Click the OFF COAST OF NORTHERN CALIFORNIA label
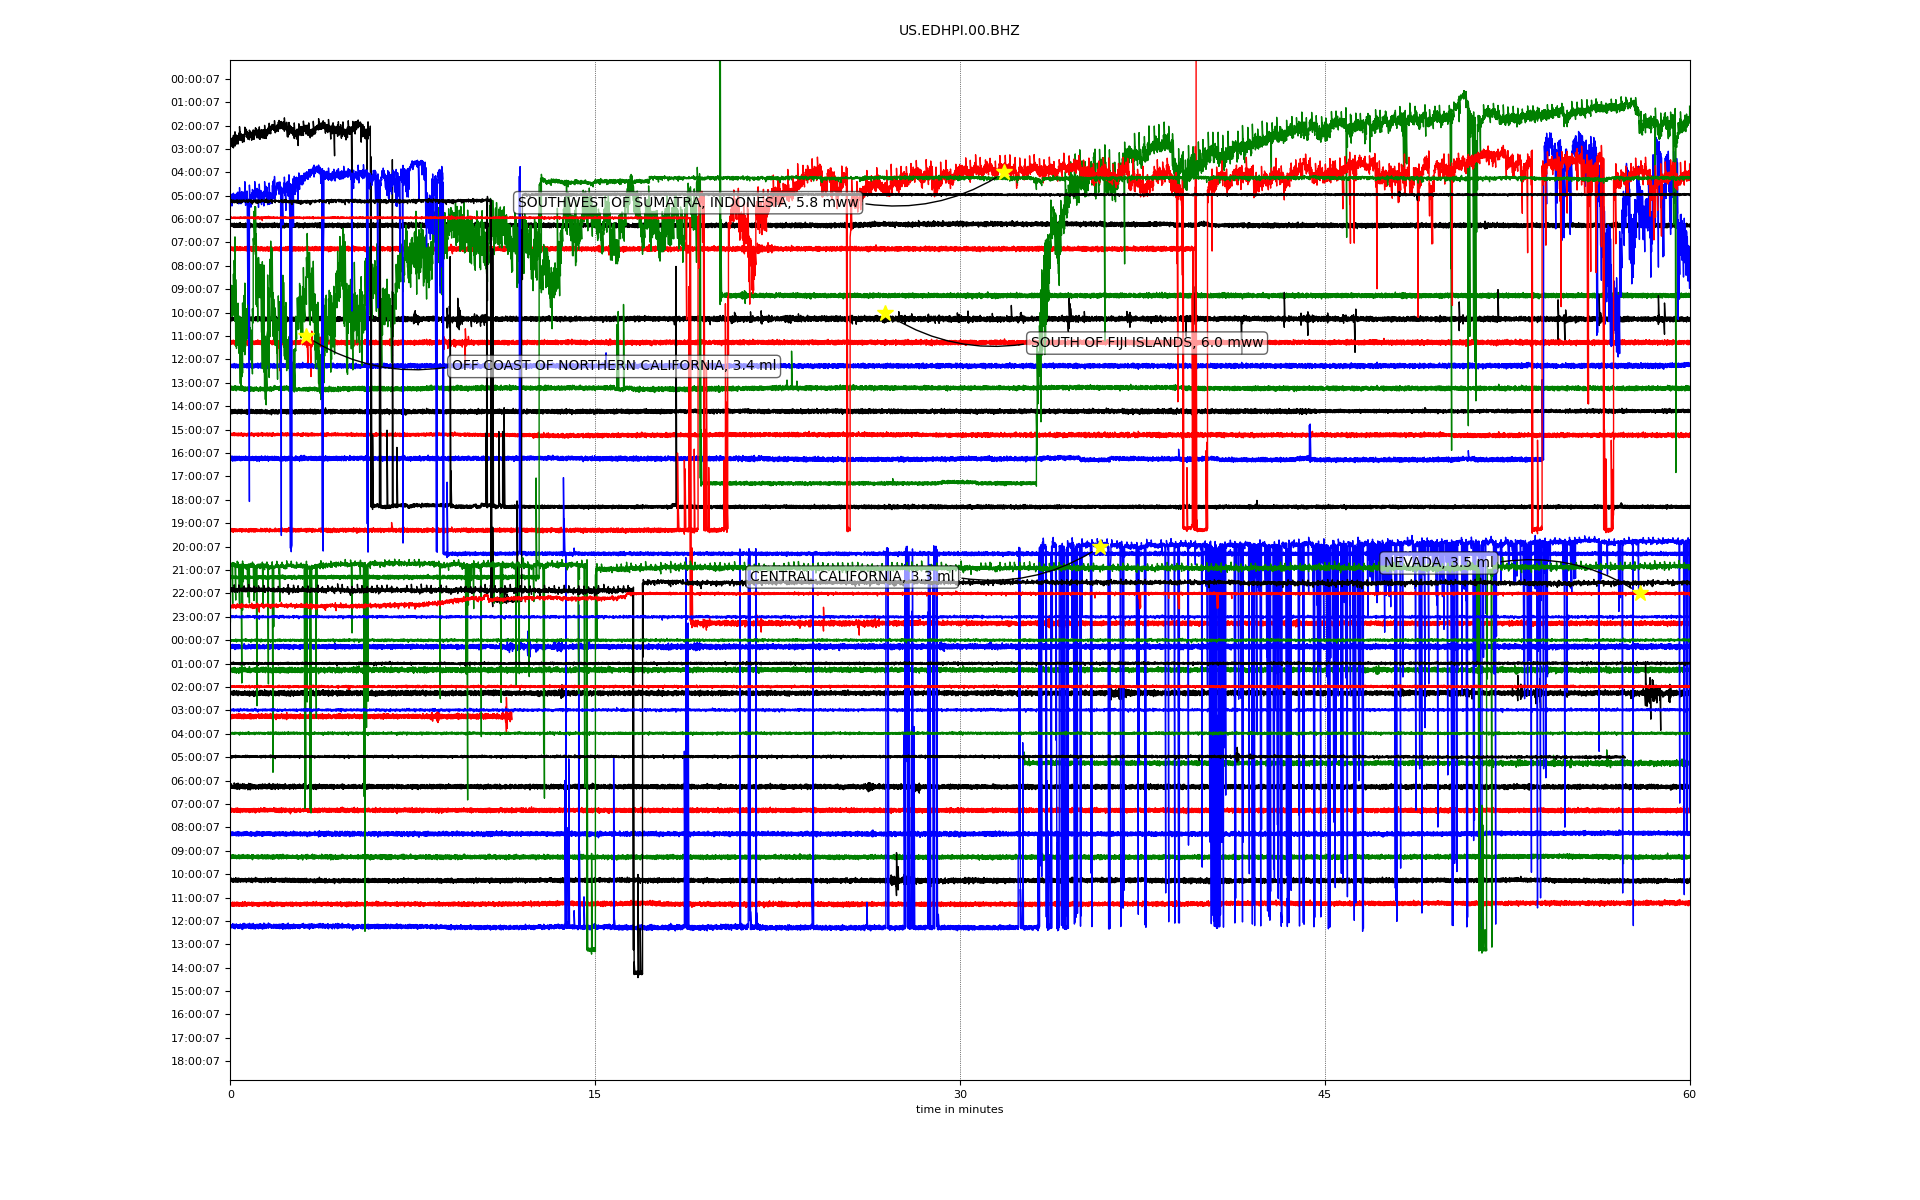This screenshot has height=1200, width=1920. point(614,366)
